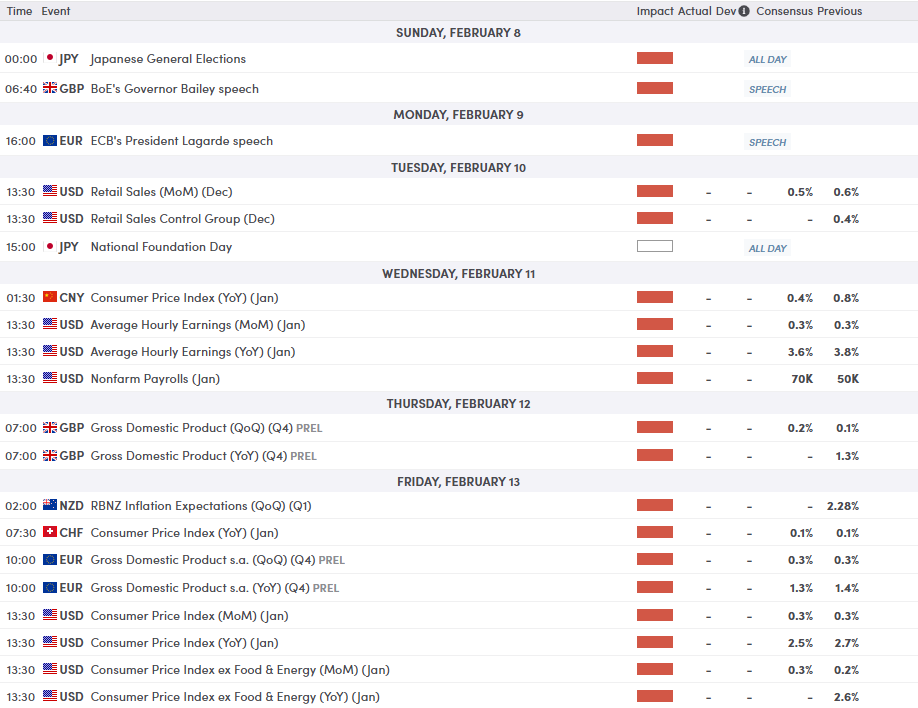Click the info icon next to Dev header
918x708 pixels.
(744, 11)
